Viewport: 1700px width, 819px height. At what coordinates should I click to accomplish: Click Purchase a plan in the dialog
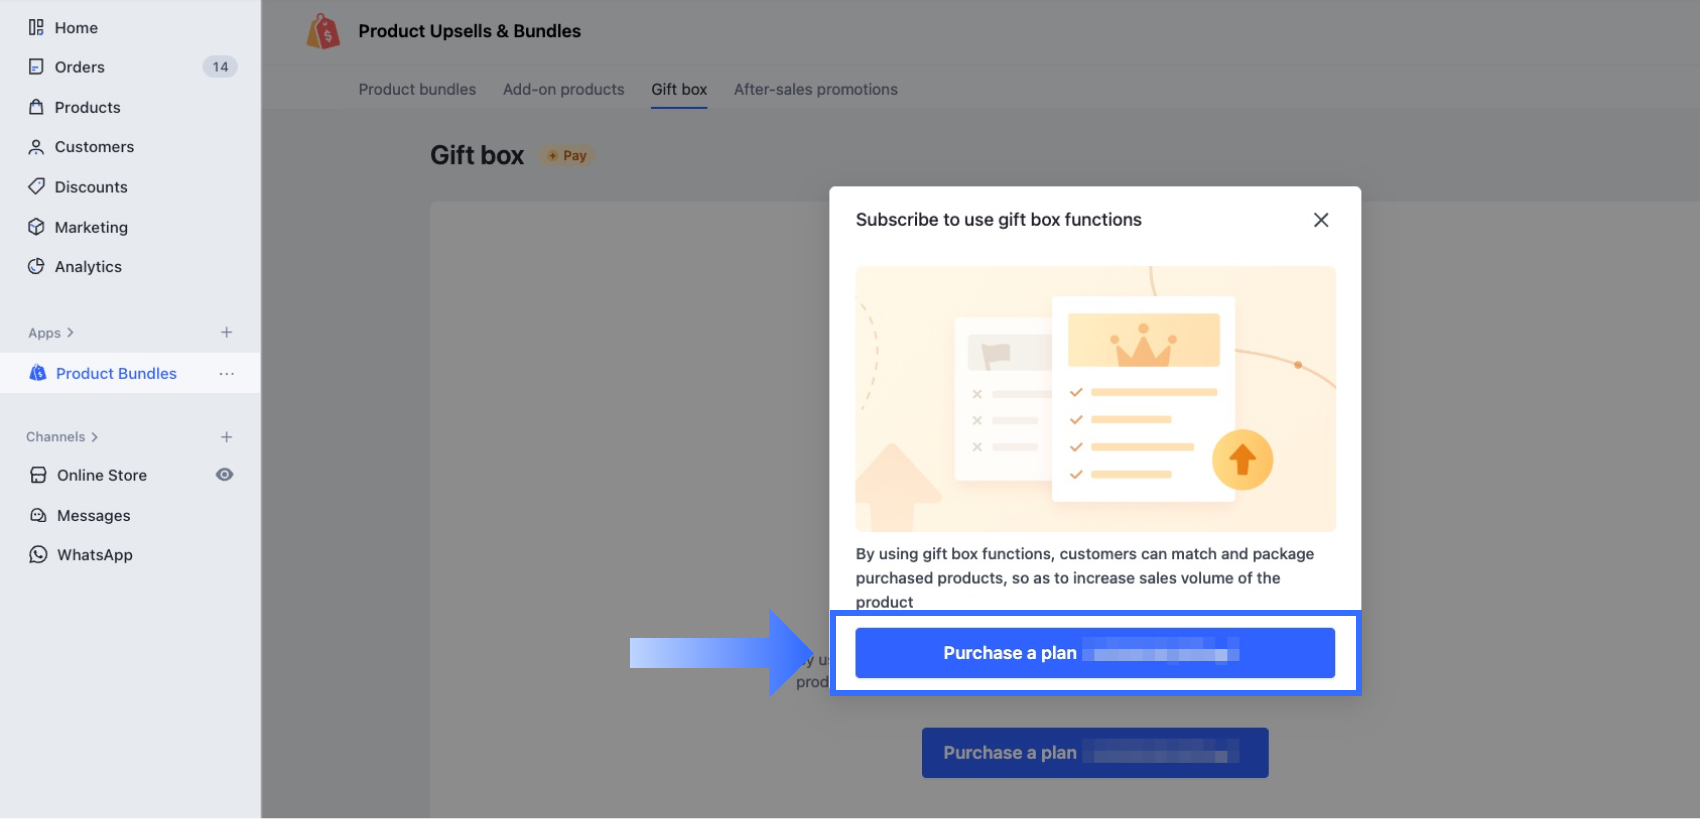click(1095, 653)
